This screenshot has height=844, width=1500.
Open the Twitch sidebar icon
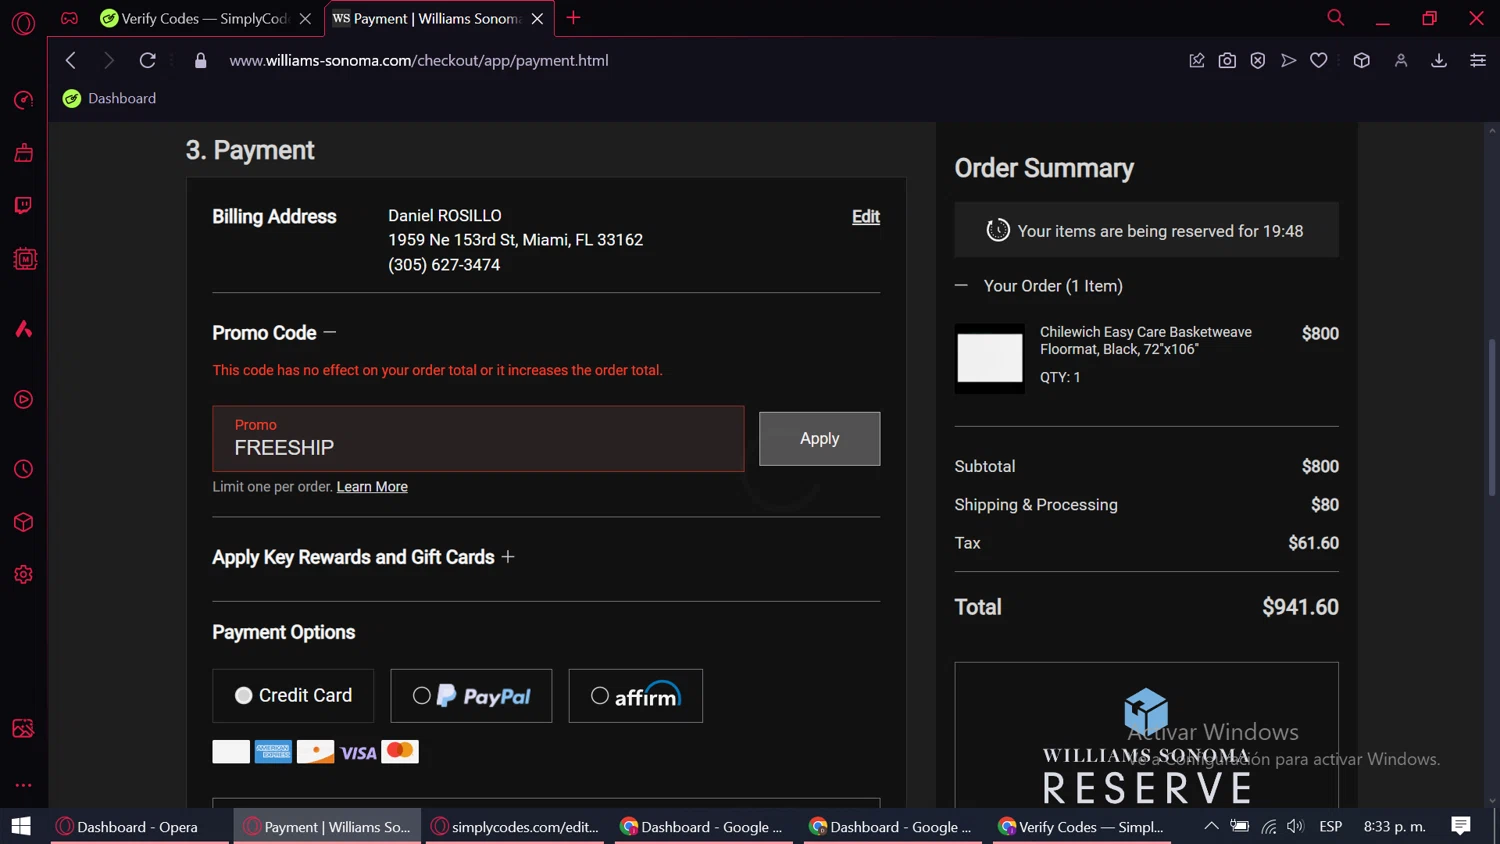pyautogui.click(x=23, y=205)
